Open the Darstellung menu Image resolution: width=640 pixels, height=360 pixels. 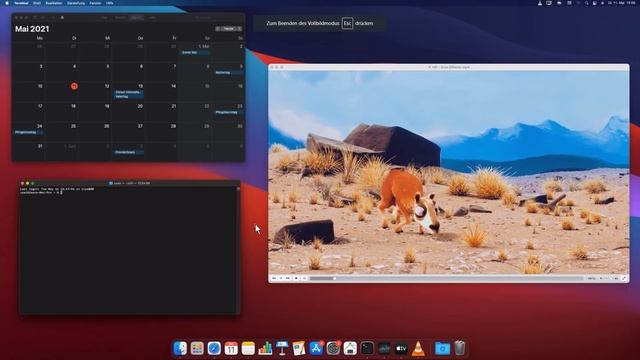click(x=76, y=3)
